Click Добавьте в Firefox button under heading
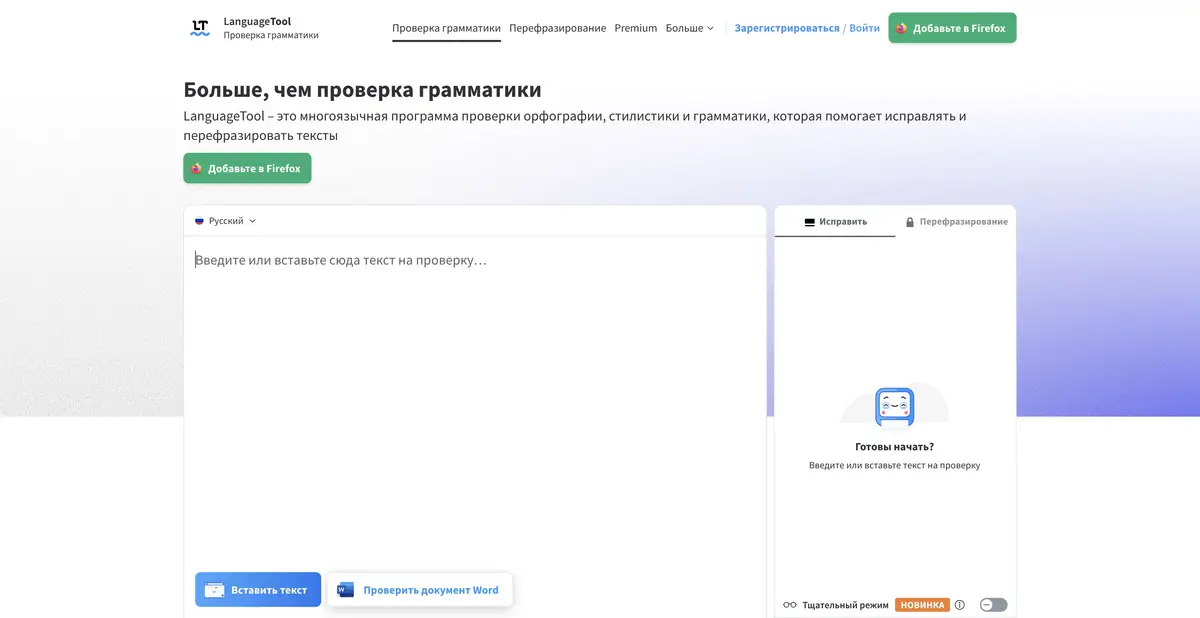 [247, 168]
